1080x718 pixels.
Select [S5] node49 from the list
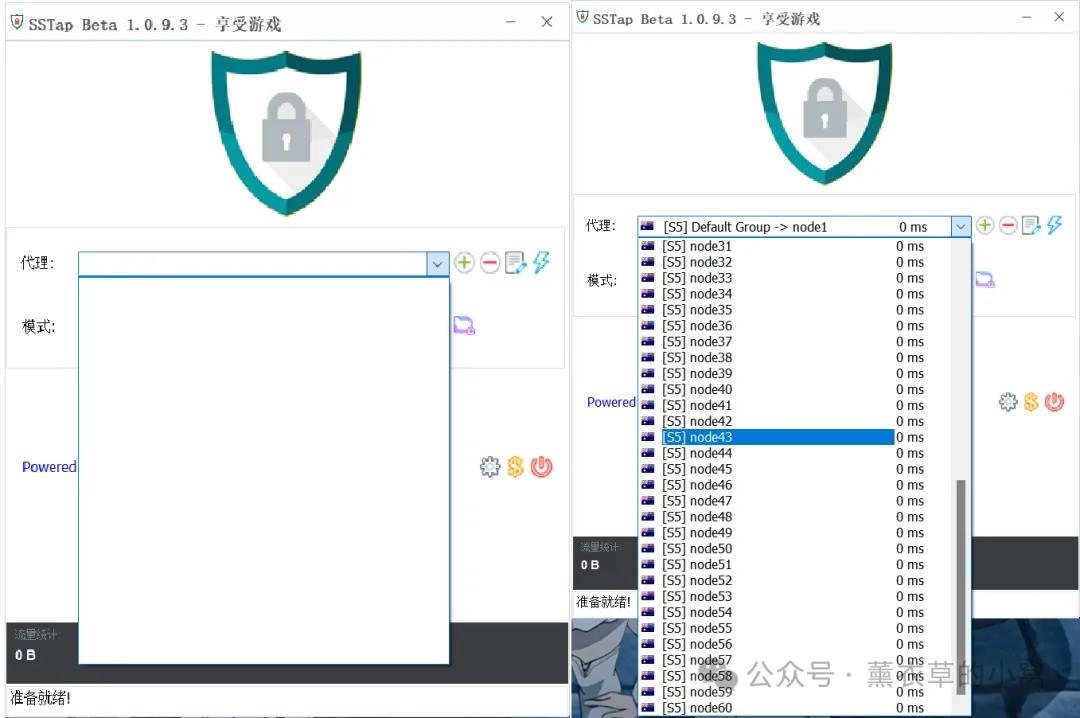tap(795, 532)
